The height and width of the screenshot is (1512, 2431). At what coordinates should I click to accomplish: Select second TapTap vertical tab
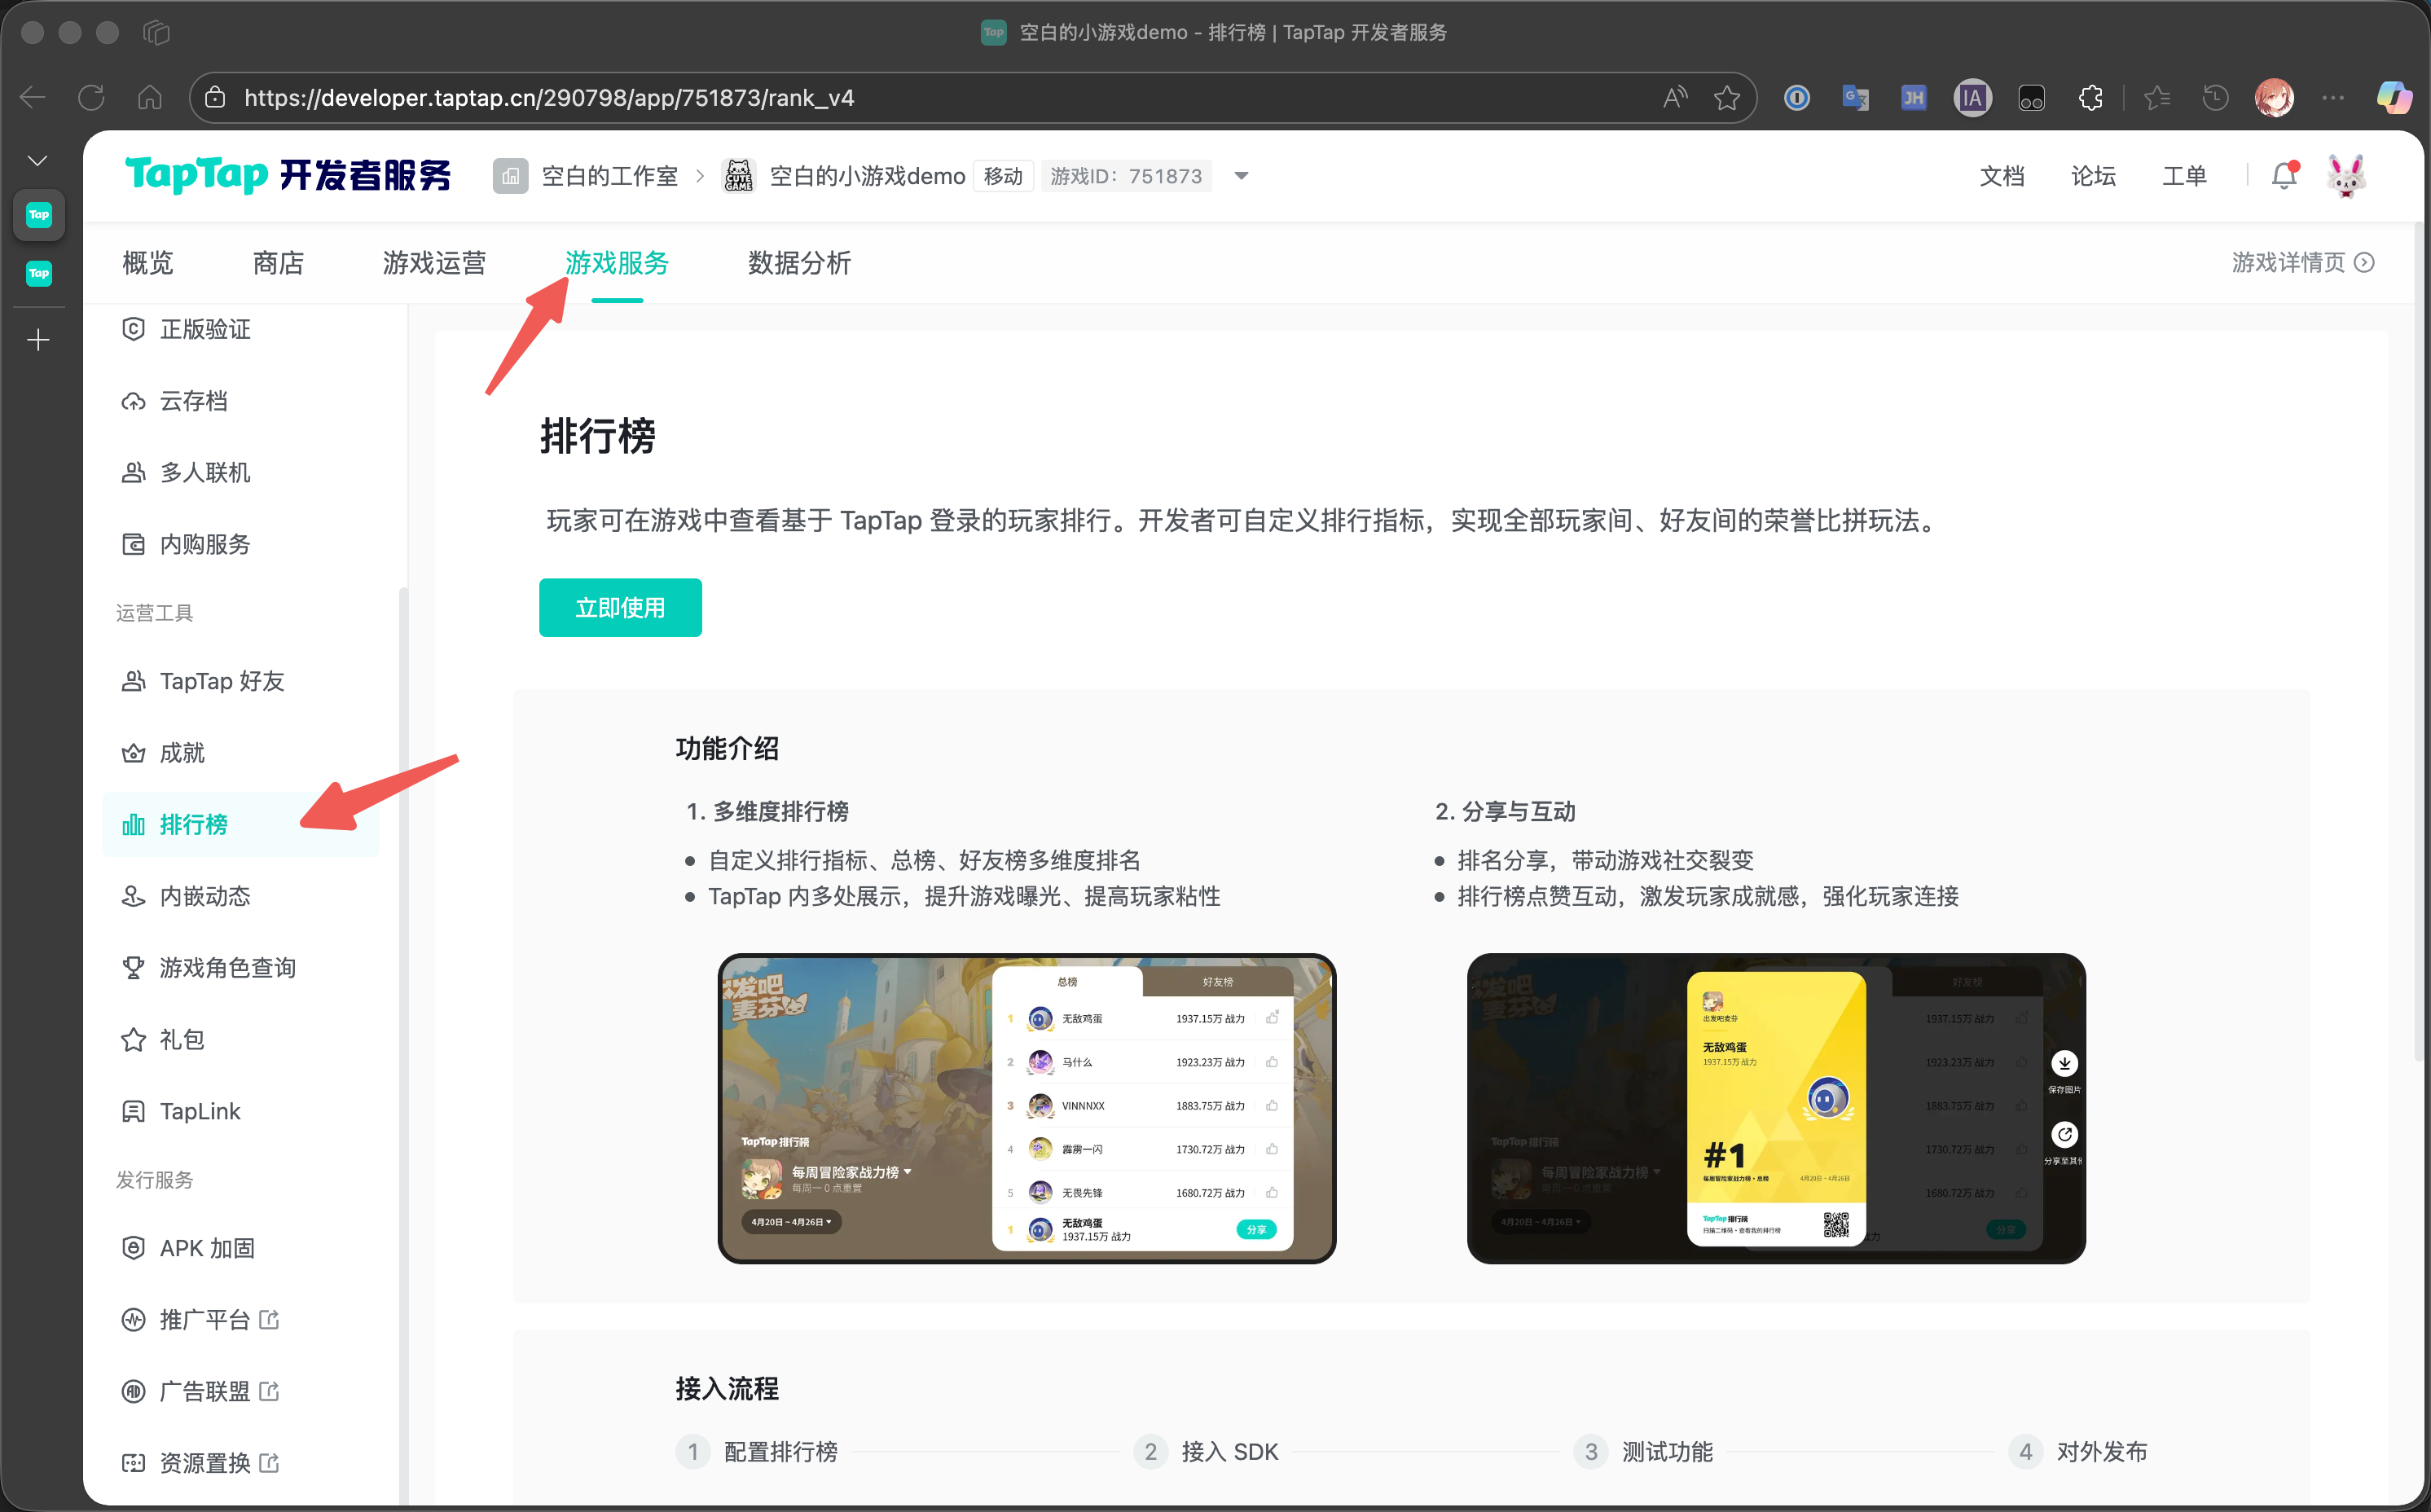coord(38,273)
